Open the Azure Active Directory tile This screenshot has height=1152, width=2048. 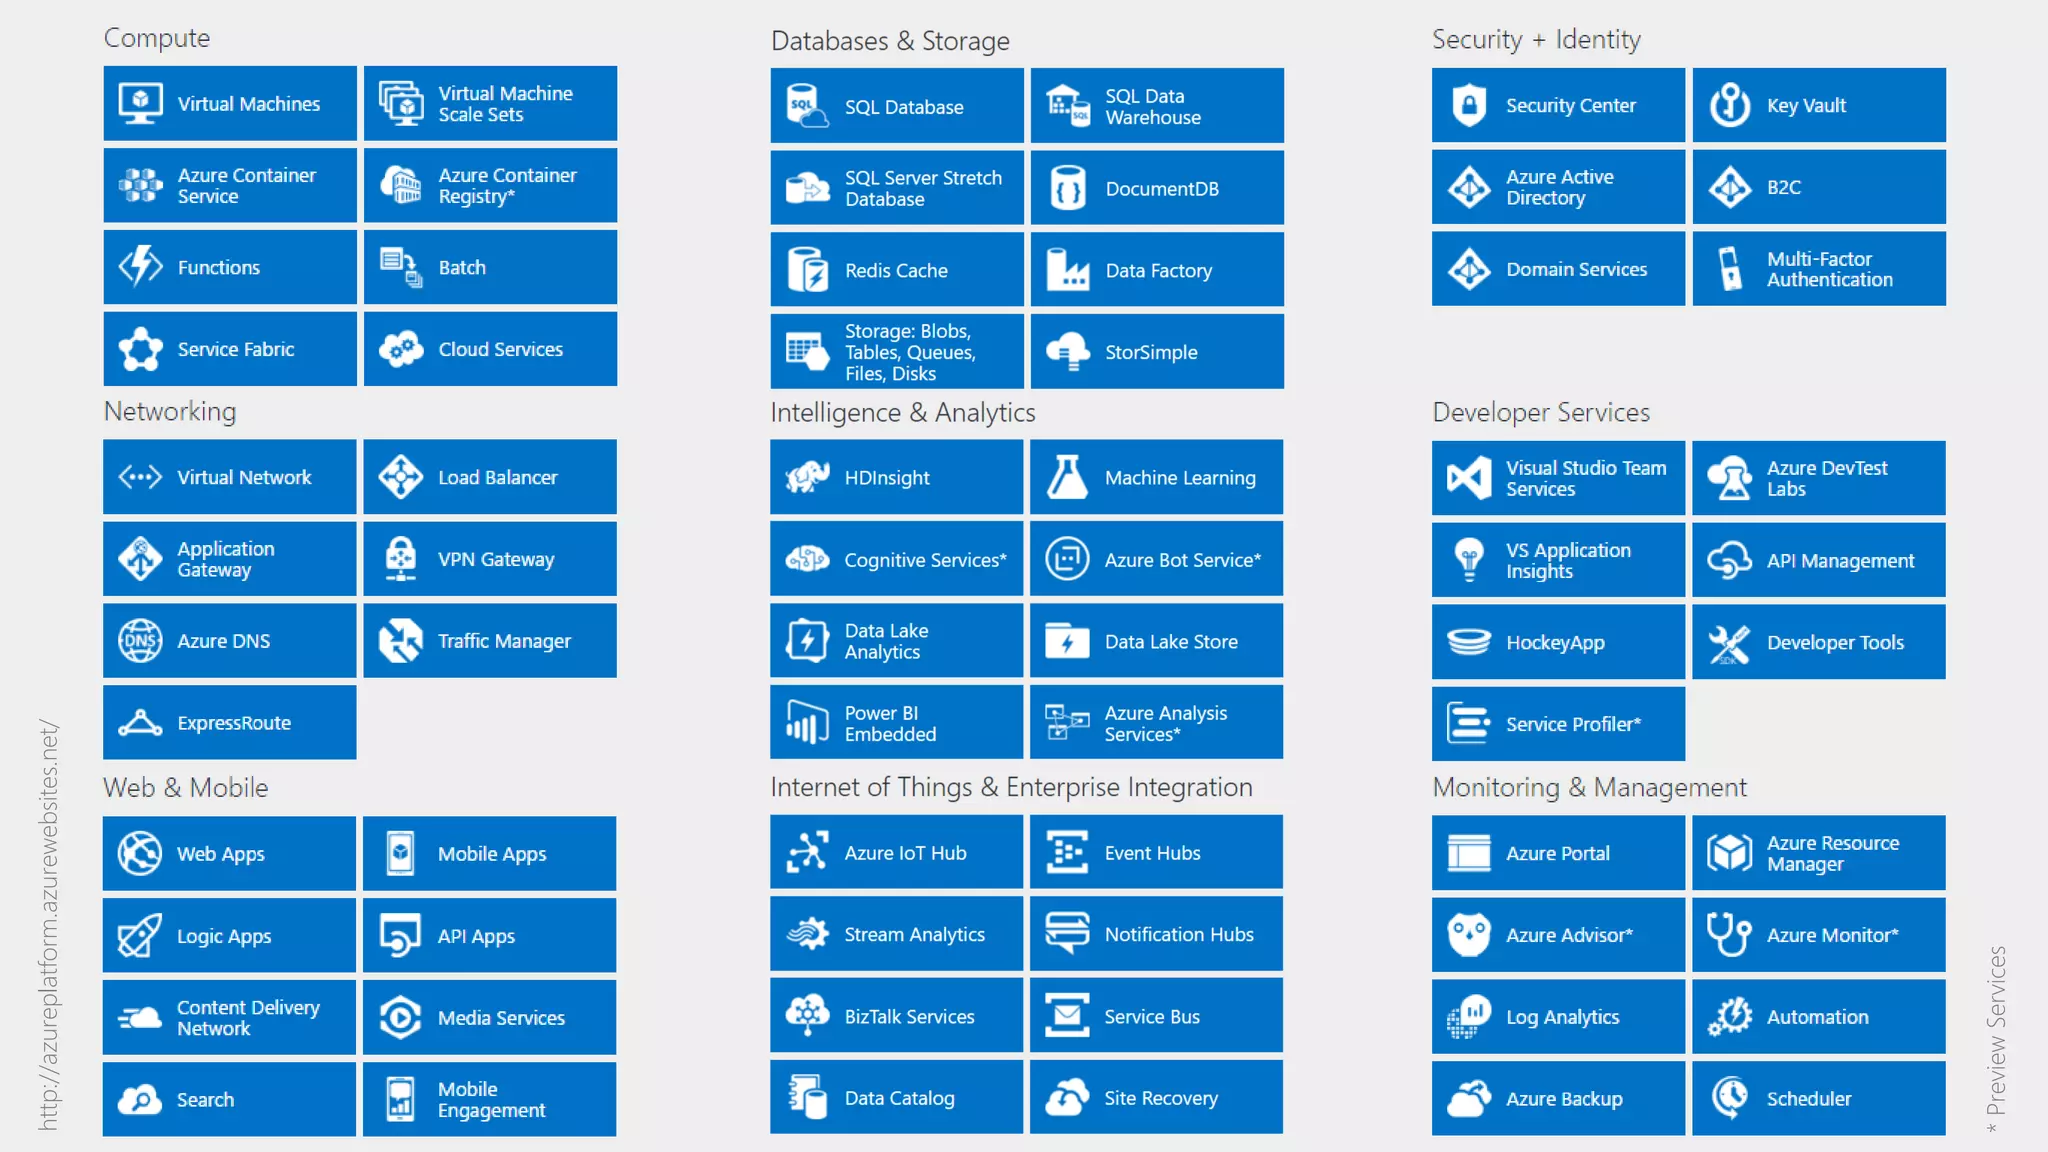(1558, 187)
